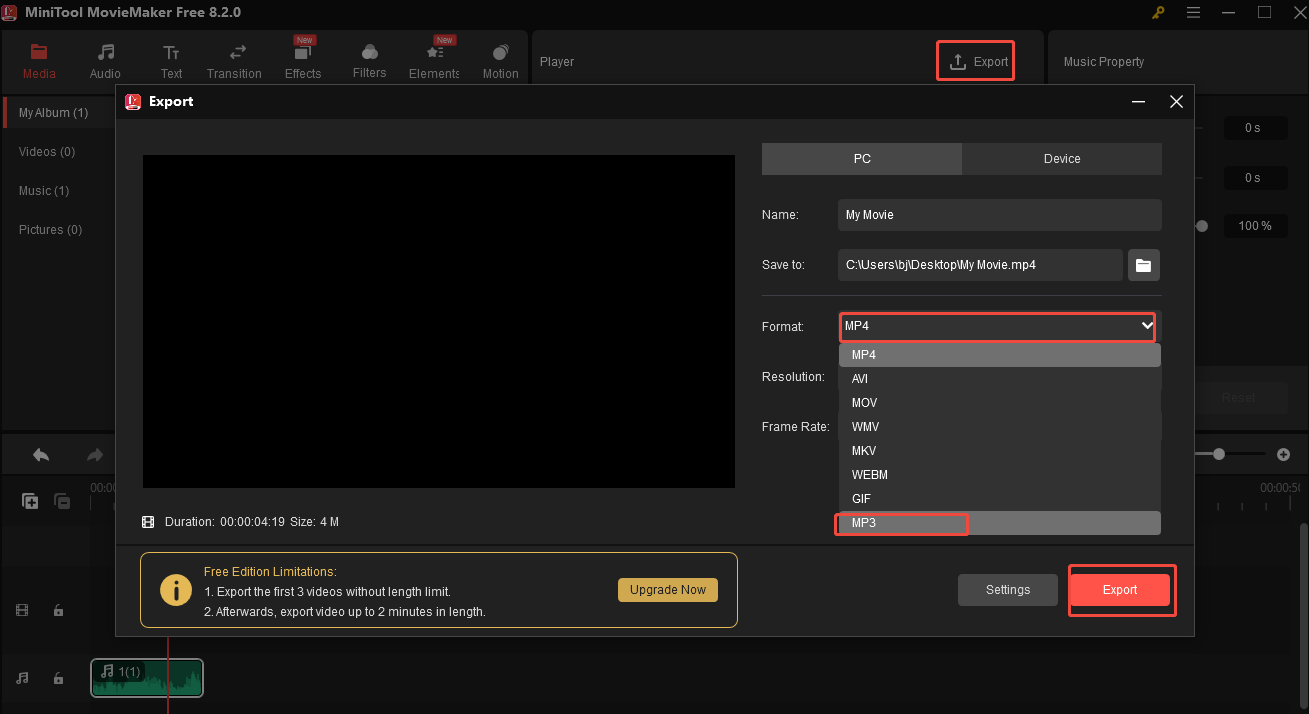The height and width of the screenshot is (714, 1309).
Task: Minimize the Export dialog
Action: point(1138,102)
